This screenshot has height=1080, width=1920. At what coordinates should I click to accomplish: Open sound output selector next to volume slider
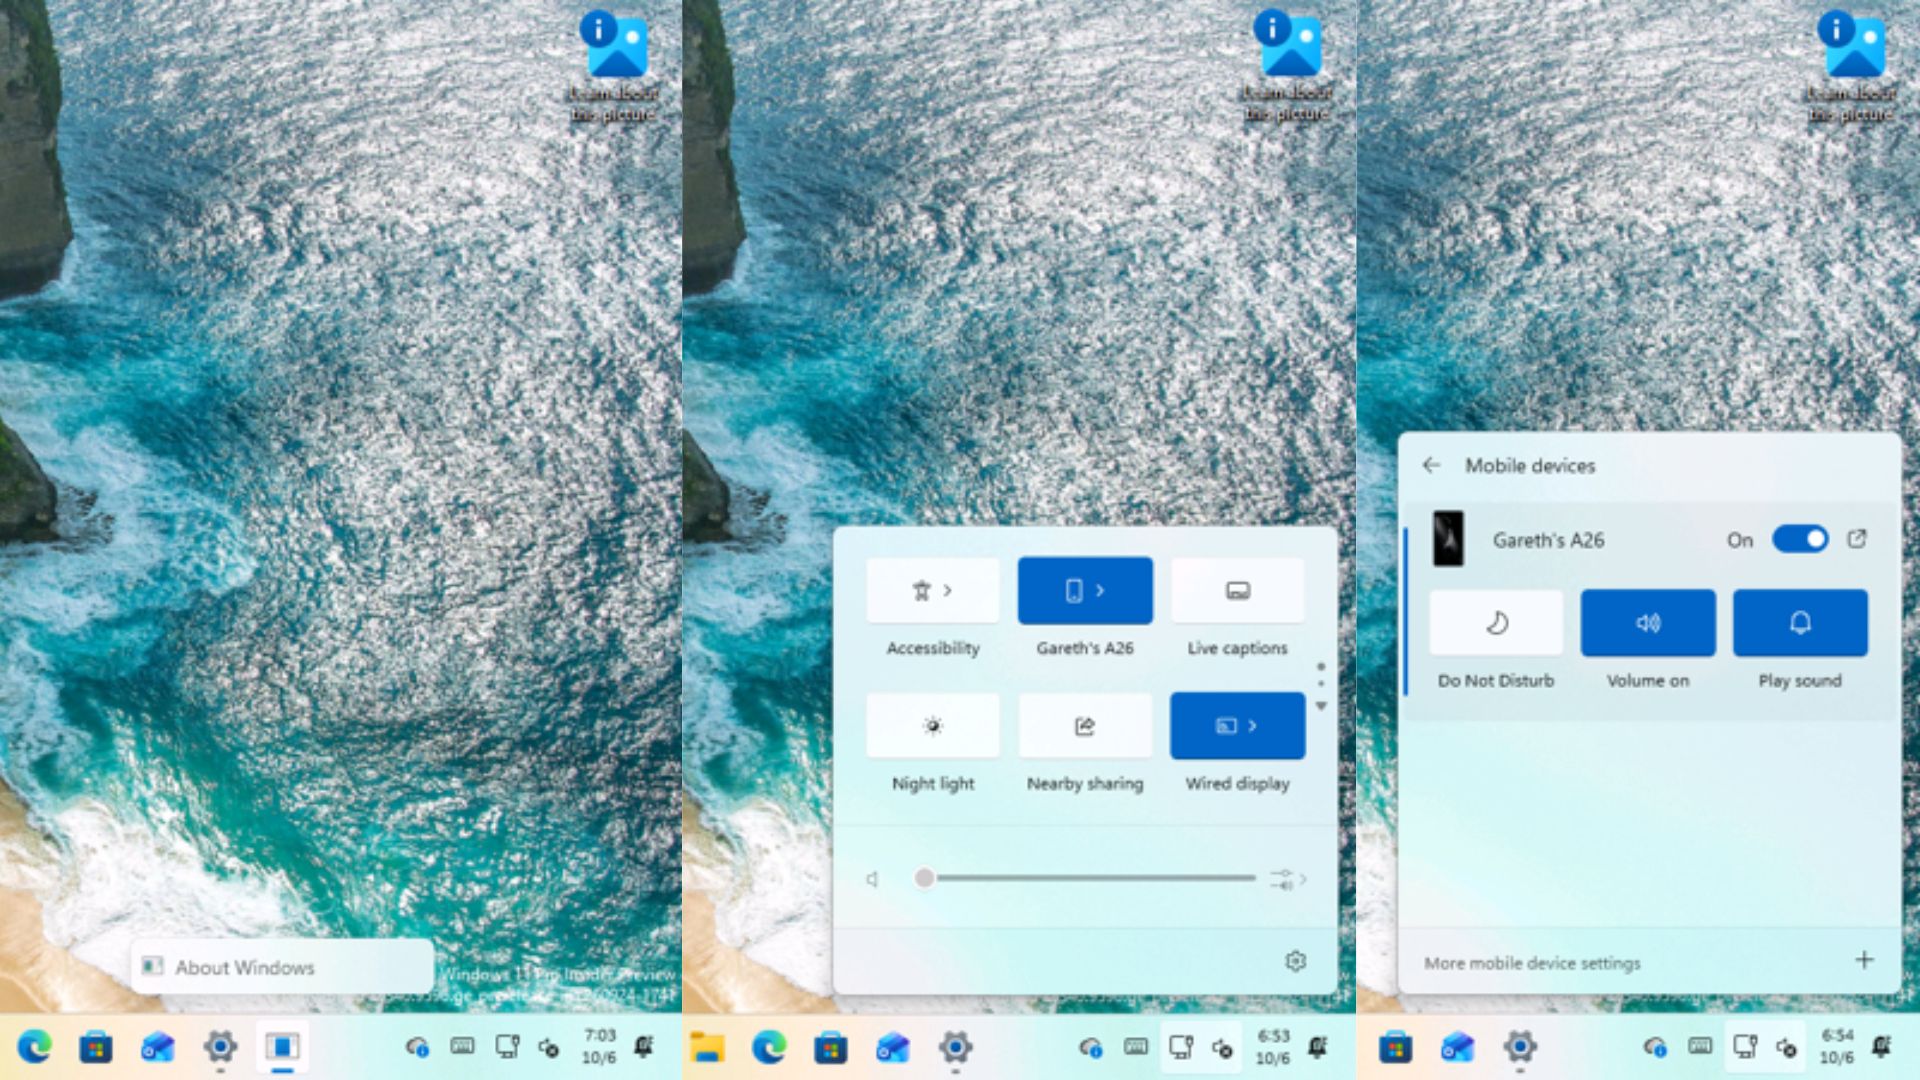click(1288, 879)
